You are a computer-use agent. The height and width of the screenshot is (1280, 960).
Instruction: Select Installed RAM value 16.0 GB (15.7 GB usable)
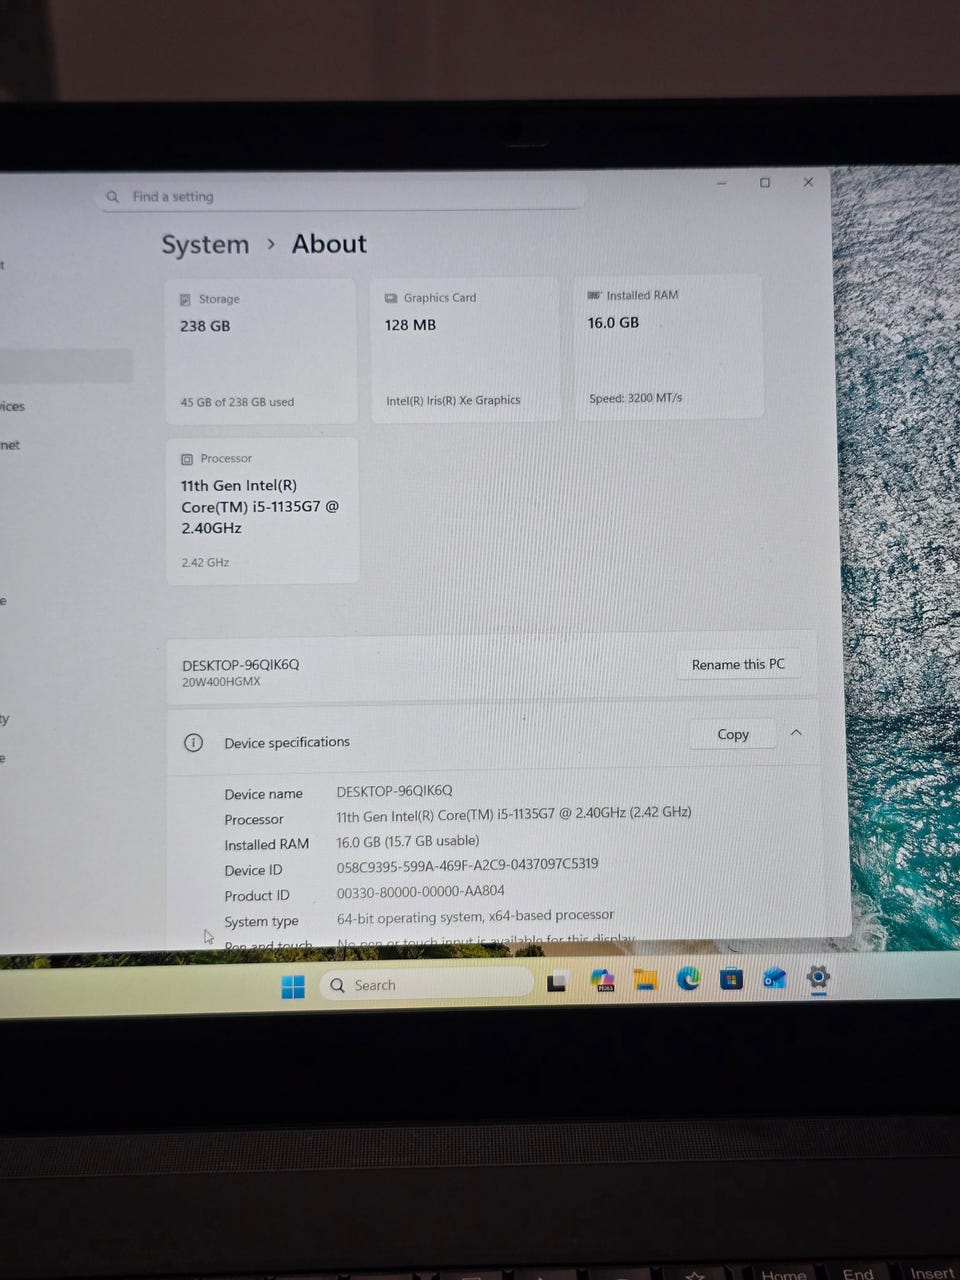click(x=407, y=841)
